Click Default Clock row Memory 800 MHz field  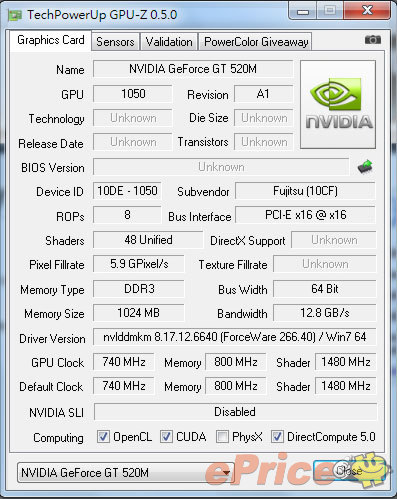(236, 386)
